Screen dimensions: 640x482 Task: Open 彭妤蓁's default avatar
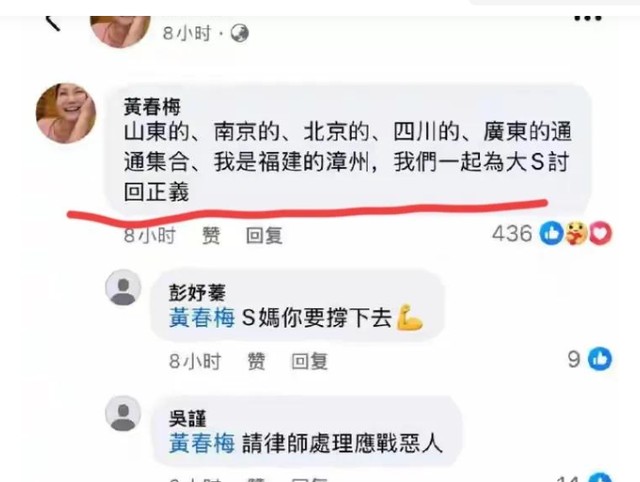click(123, 287)
